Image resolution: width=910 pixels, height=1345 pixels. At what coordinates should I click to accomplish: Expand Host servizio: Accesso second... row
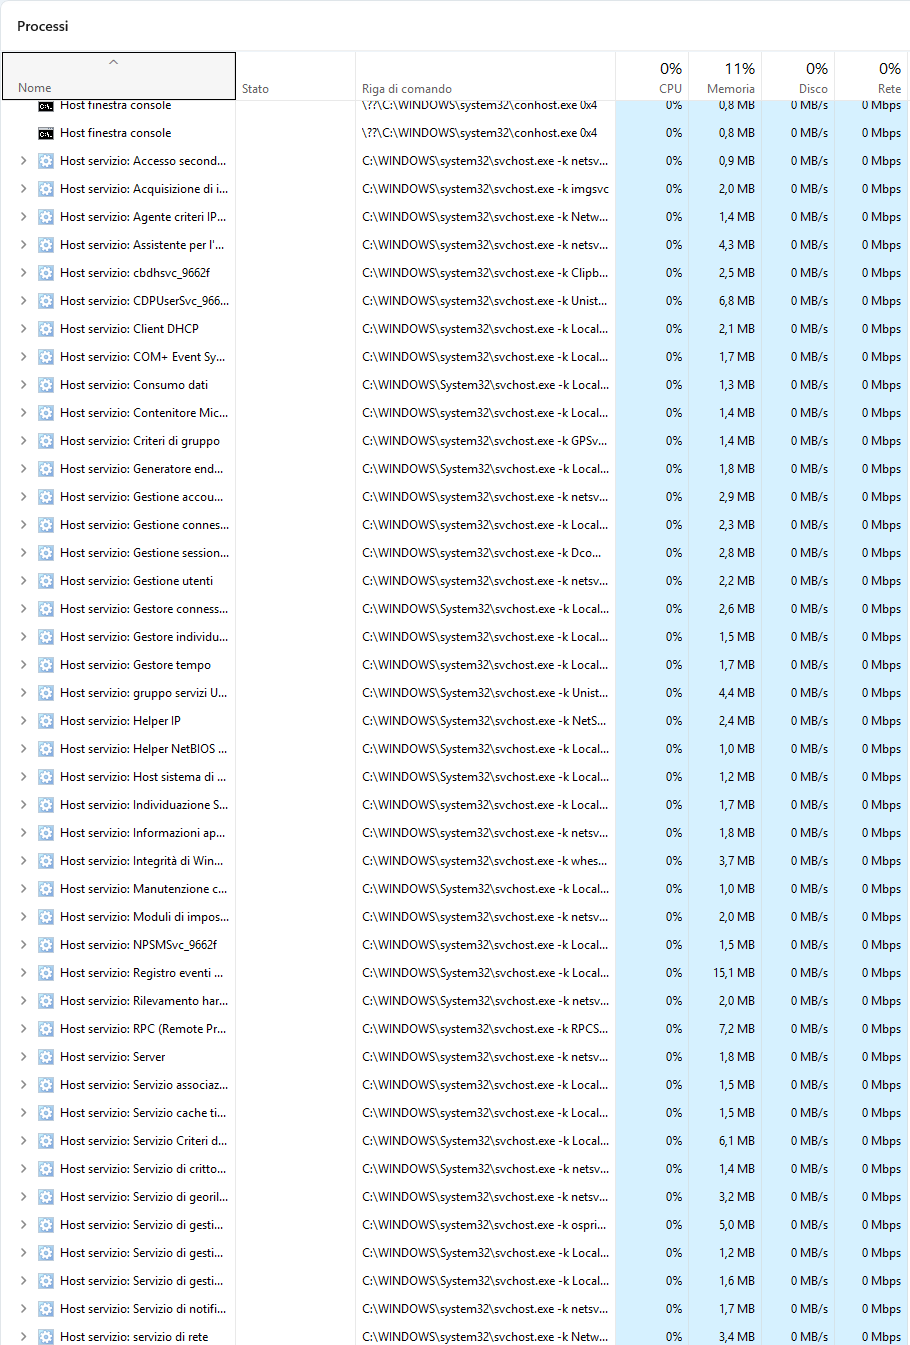point(24,160)
